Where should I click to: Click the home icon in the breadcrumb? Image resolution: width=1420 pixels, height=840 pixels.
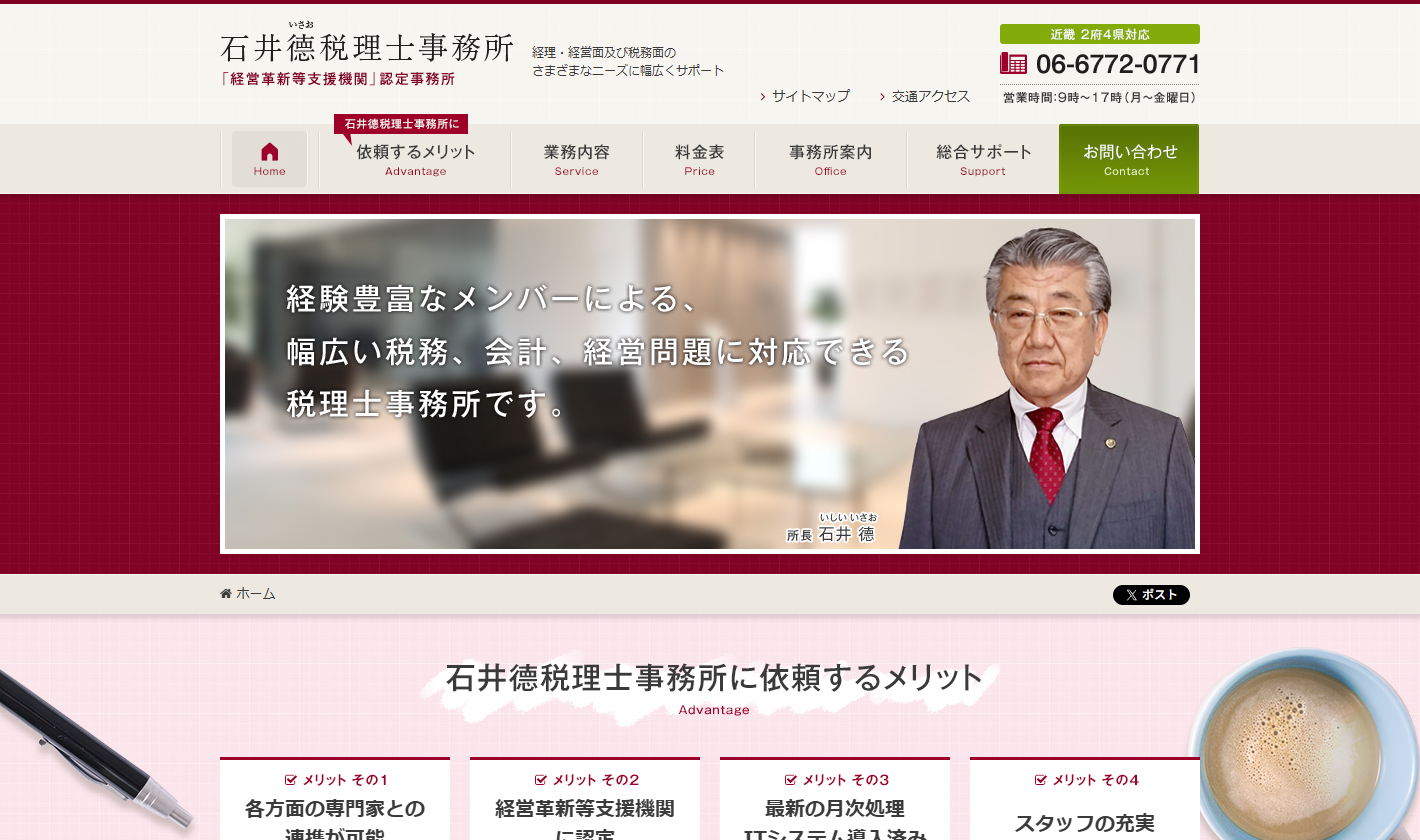[224, 593]
